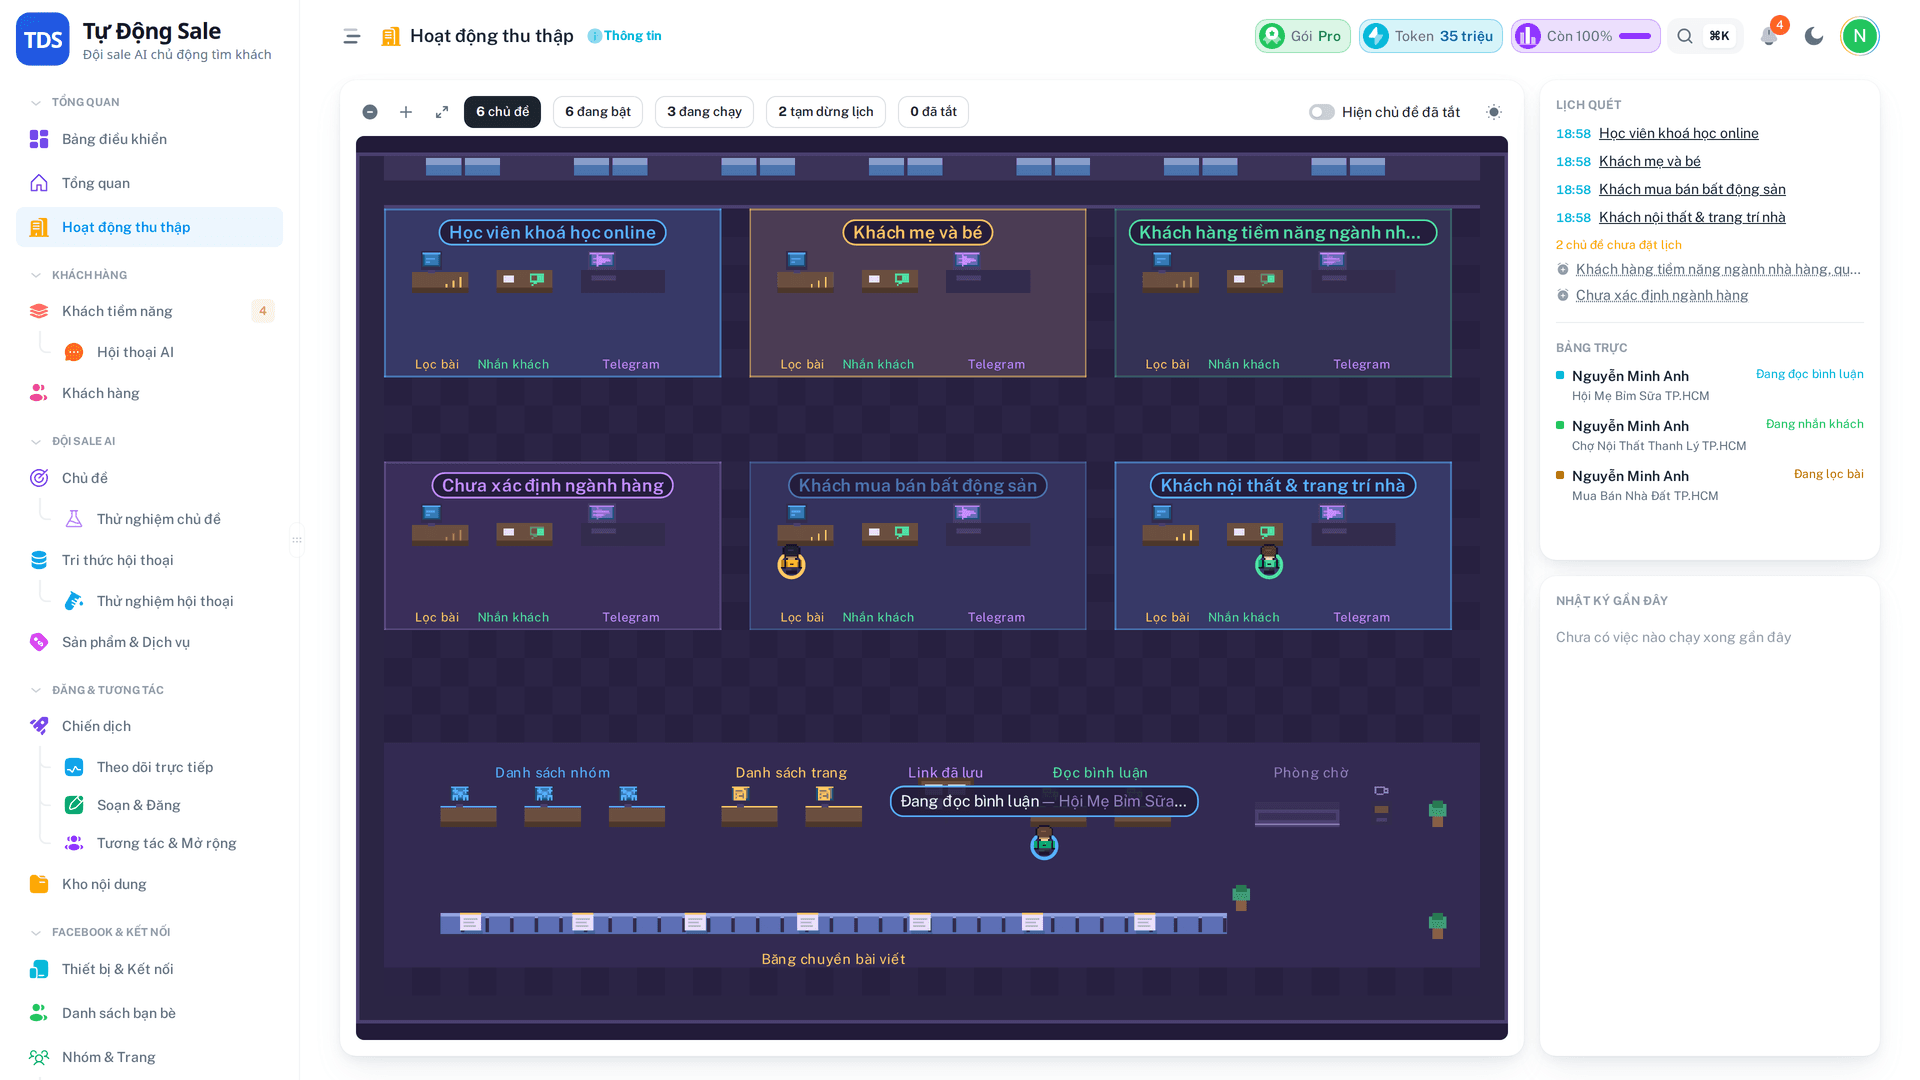Open the Thông tin link

coord(624,36)
